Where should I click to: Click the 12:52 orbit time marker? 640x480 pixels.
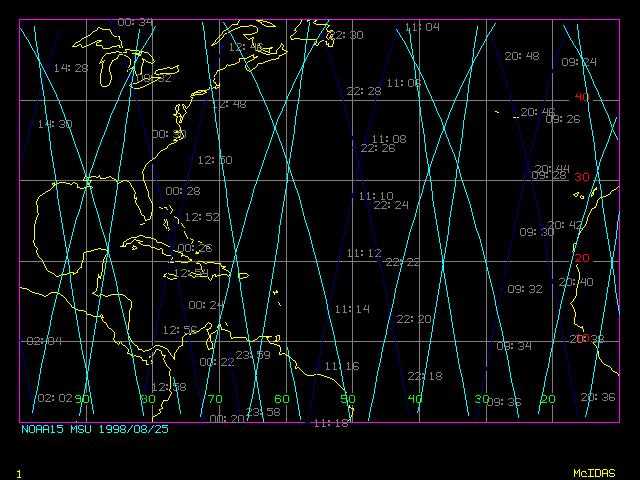(202, 217)
